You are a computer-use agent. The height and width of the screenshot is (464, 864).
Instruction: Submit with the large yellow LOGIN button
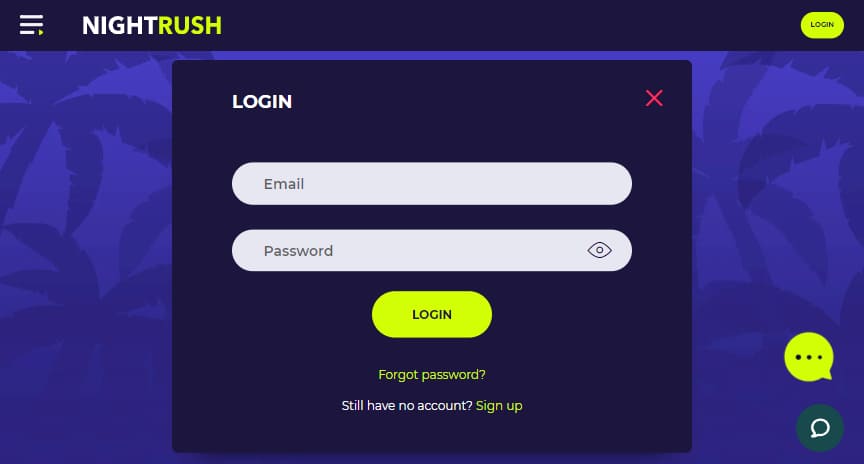[x=432, y=314]
